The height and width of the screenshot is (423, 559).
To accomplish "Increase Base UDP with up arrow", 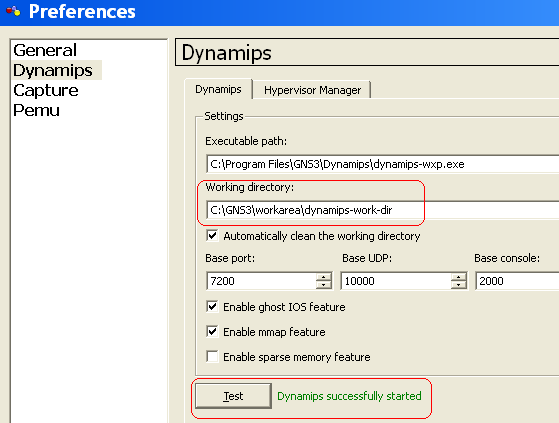I will pos(458,277).
